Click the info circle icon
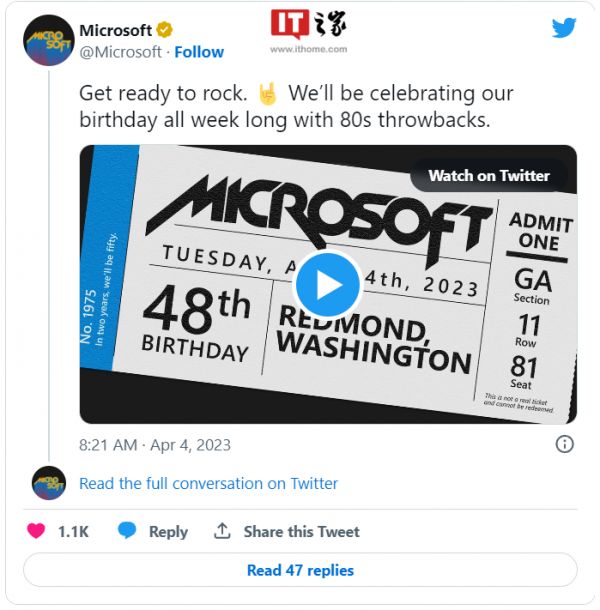This screenshot has height=610, width=600. [x=564, y=443]
